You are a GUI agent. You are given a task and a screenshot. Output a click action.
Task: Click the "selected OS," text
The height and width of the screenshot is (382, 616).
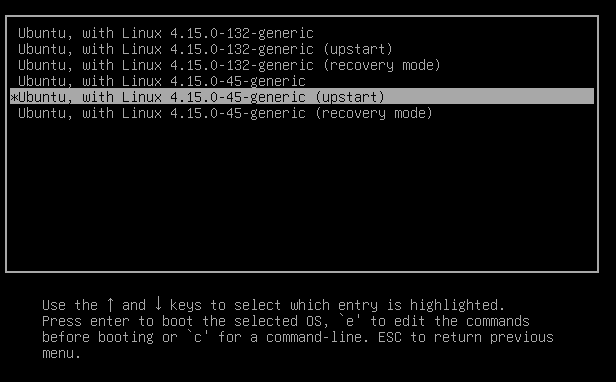(x=282, y=321)
